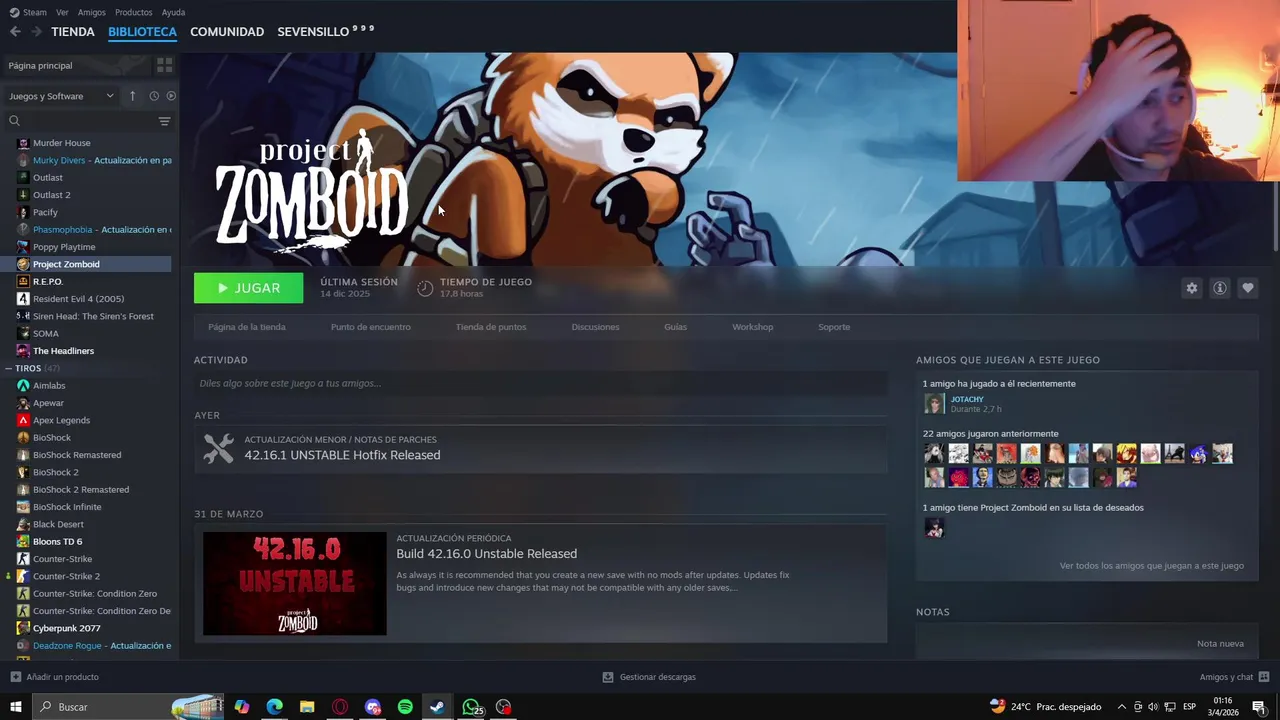Open Discusiones link
1280x720 pixels.
pyautogui.click(x=595, y=327)
